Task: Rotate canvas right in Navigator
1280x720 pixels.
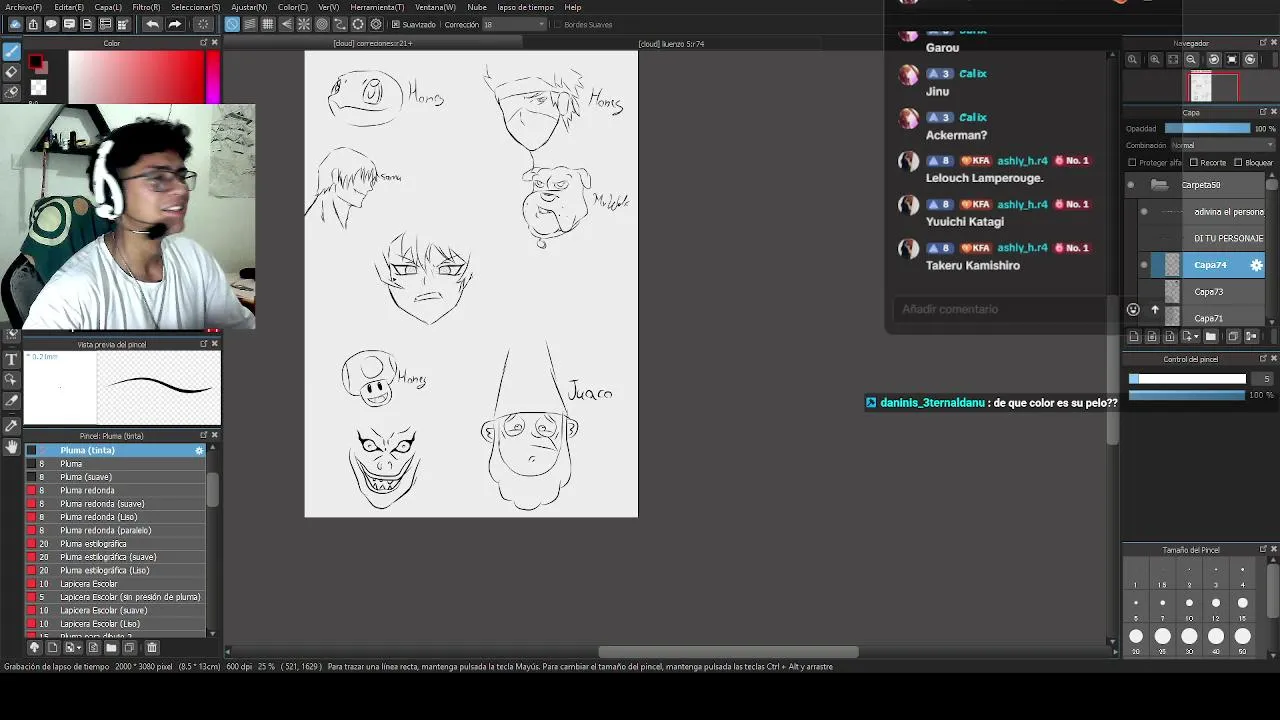Action: pos(1250,60)
